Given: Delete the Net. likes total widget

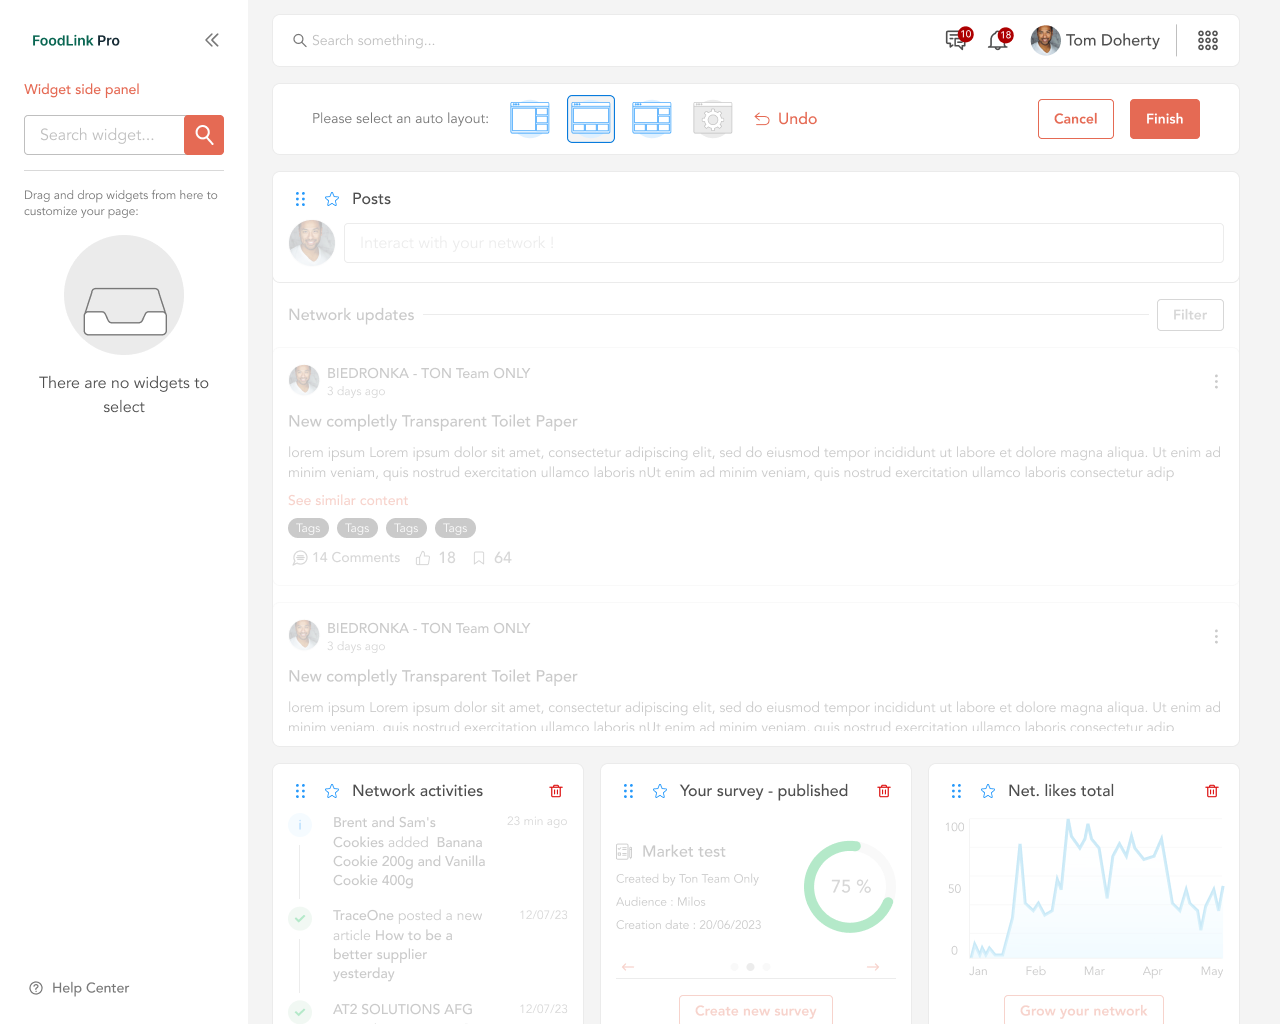Looking at the screenshot, I should click(1212, 791).
